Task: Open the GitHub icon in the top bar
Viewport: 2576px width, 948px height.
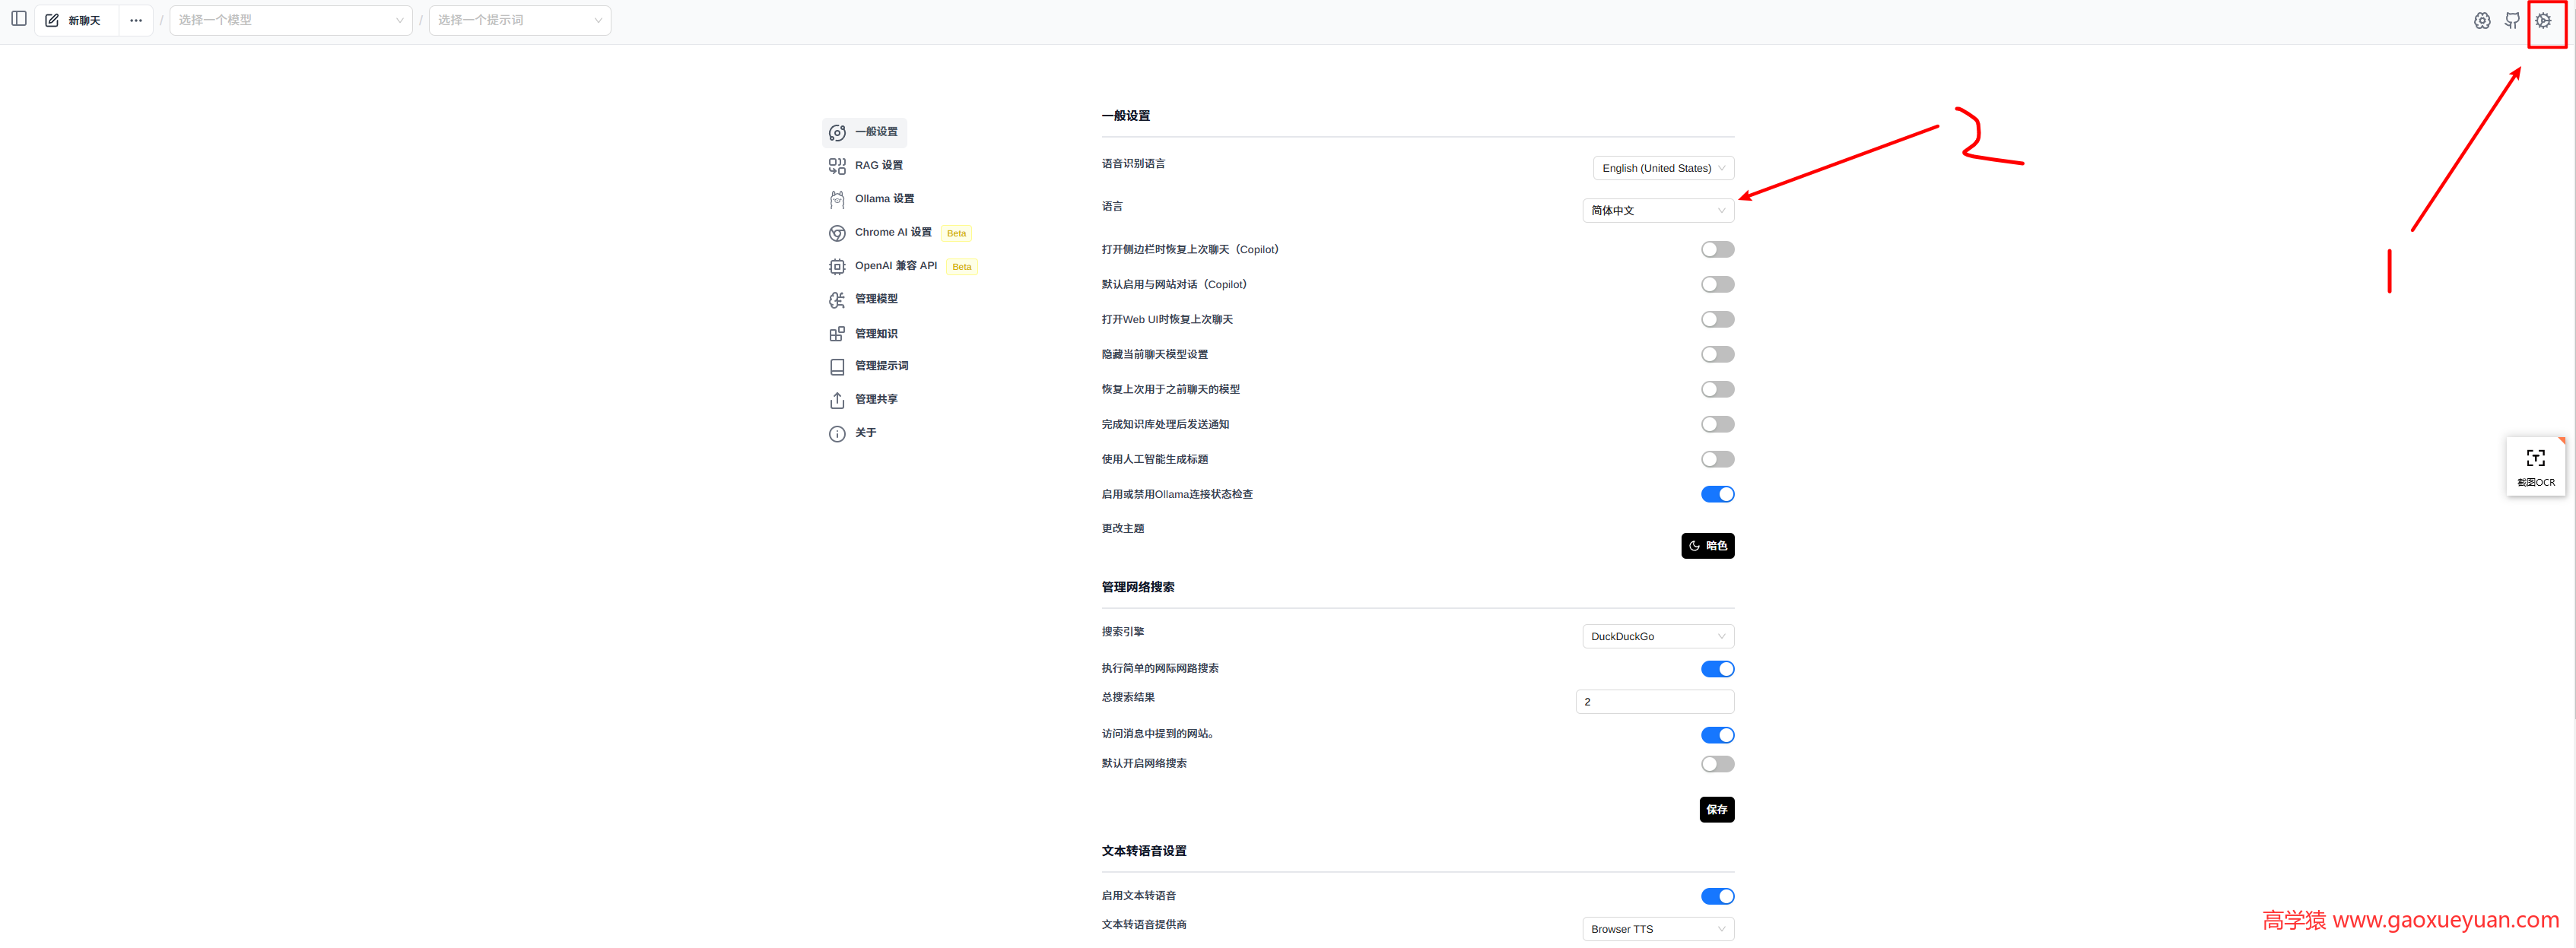Action: pos(2512,19)
